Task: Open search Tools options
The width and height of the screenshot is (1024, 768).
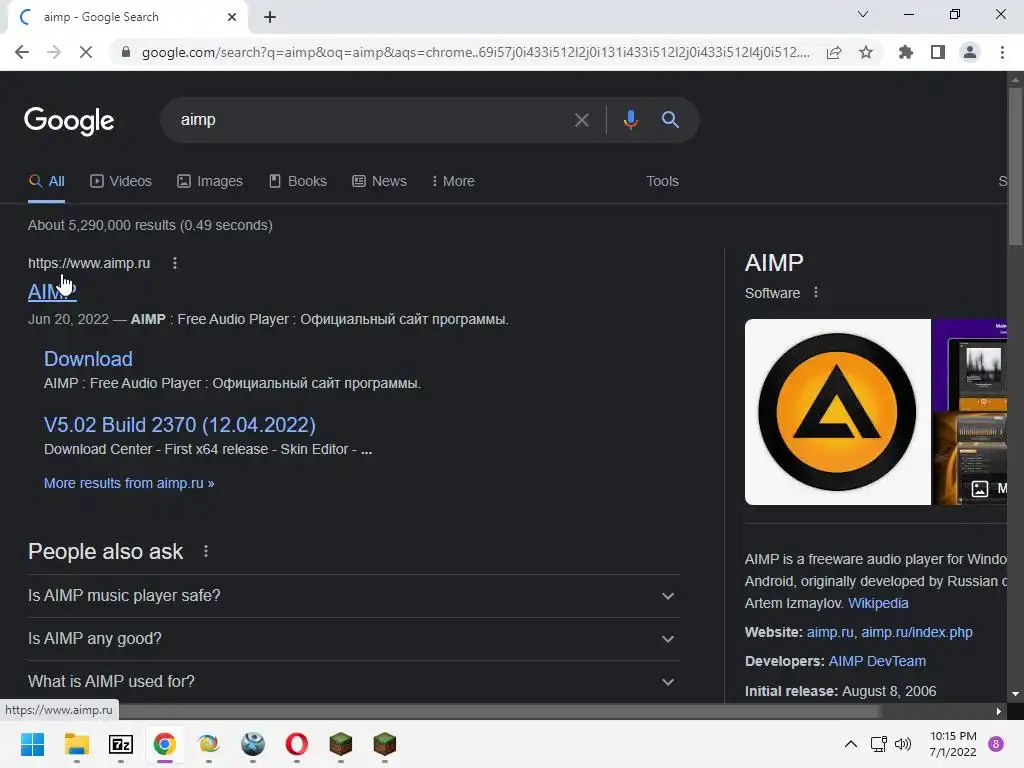Action: [662, 182]
